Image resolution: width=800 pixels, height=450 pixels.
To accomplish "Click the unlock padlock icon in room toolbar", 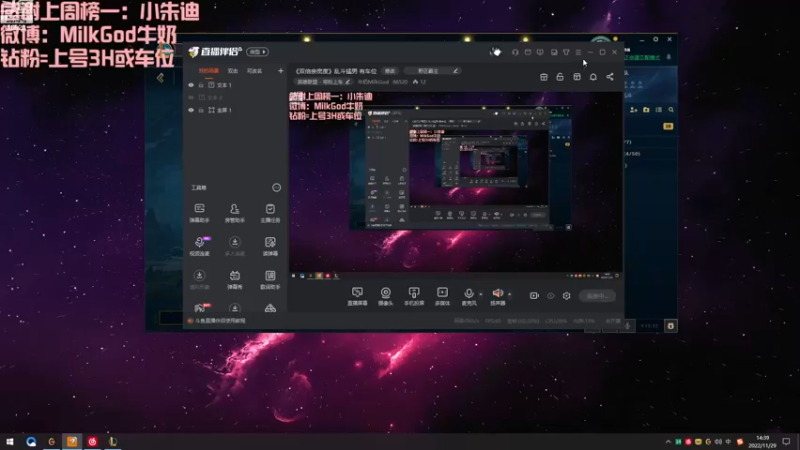I will tap(560, 77).
